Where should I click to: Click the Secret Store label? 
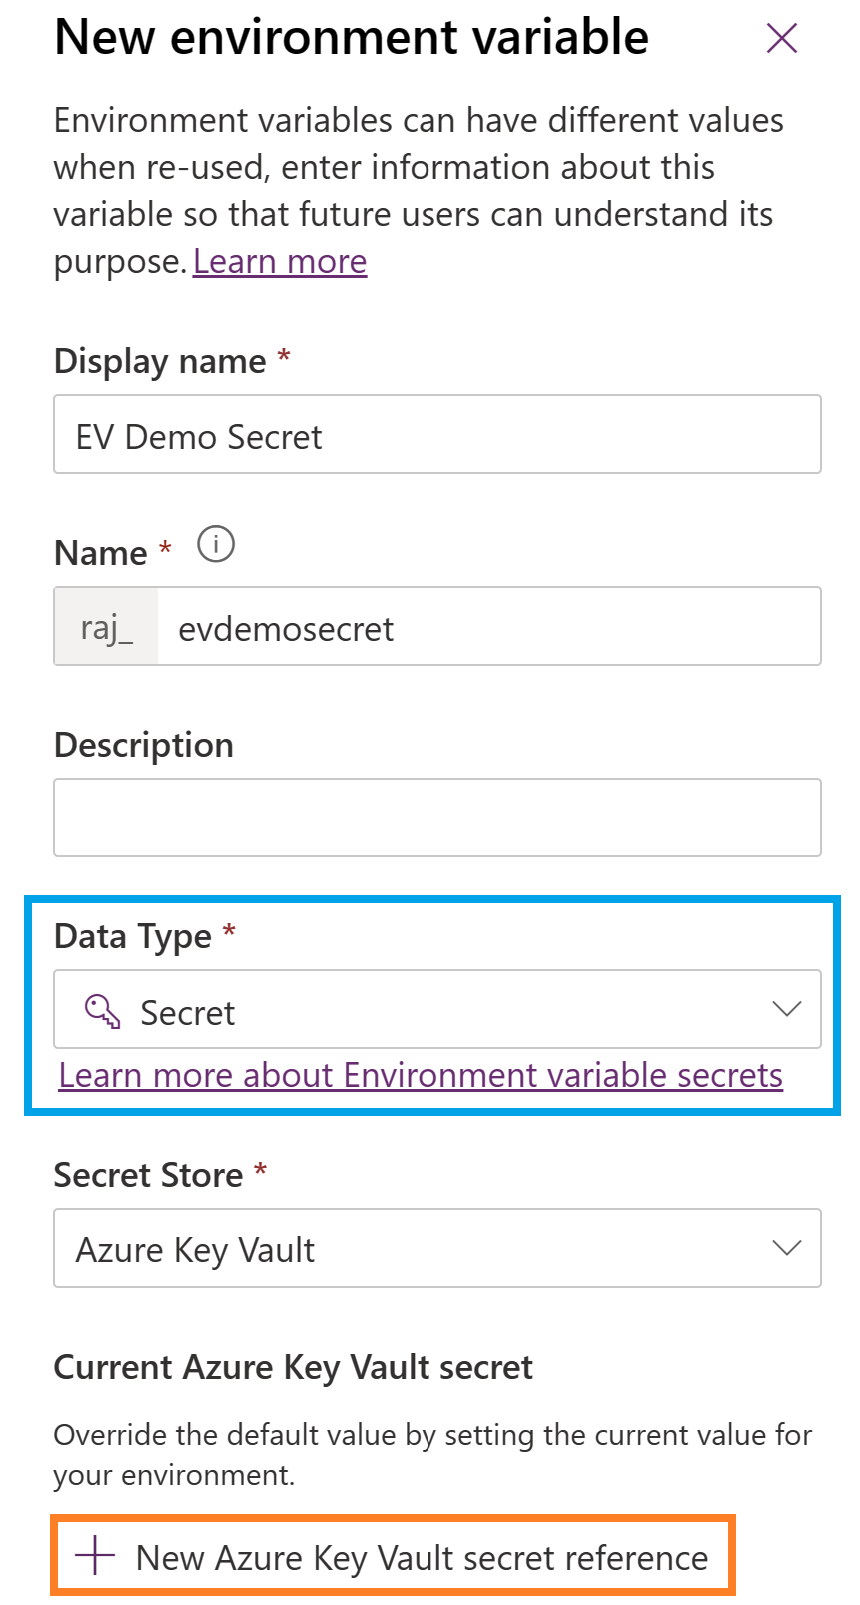point(148,1175)
